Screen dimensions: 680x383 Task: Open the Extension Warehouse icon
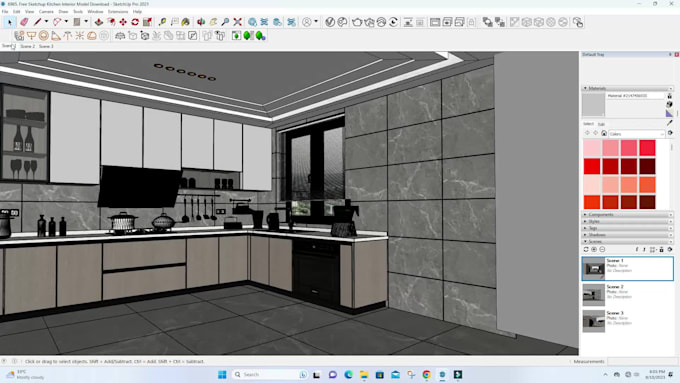[x=291, y=22]
